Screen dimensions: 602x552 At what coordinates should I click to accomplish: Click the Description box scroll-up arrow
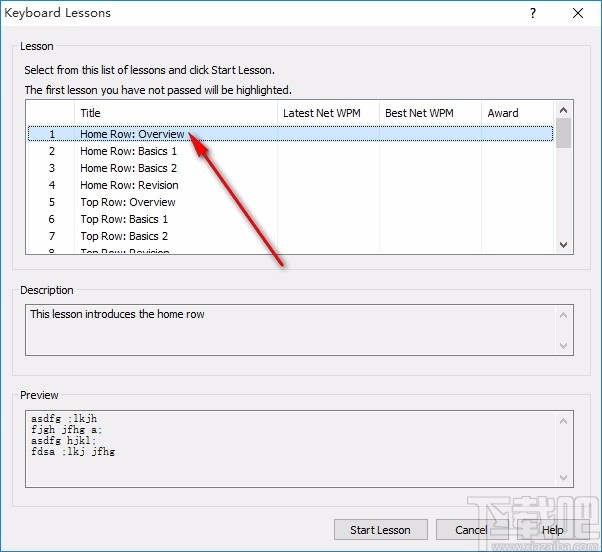[564, 316]
